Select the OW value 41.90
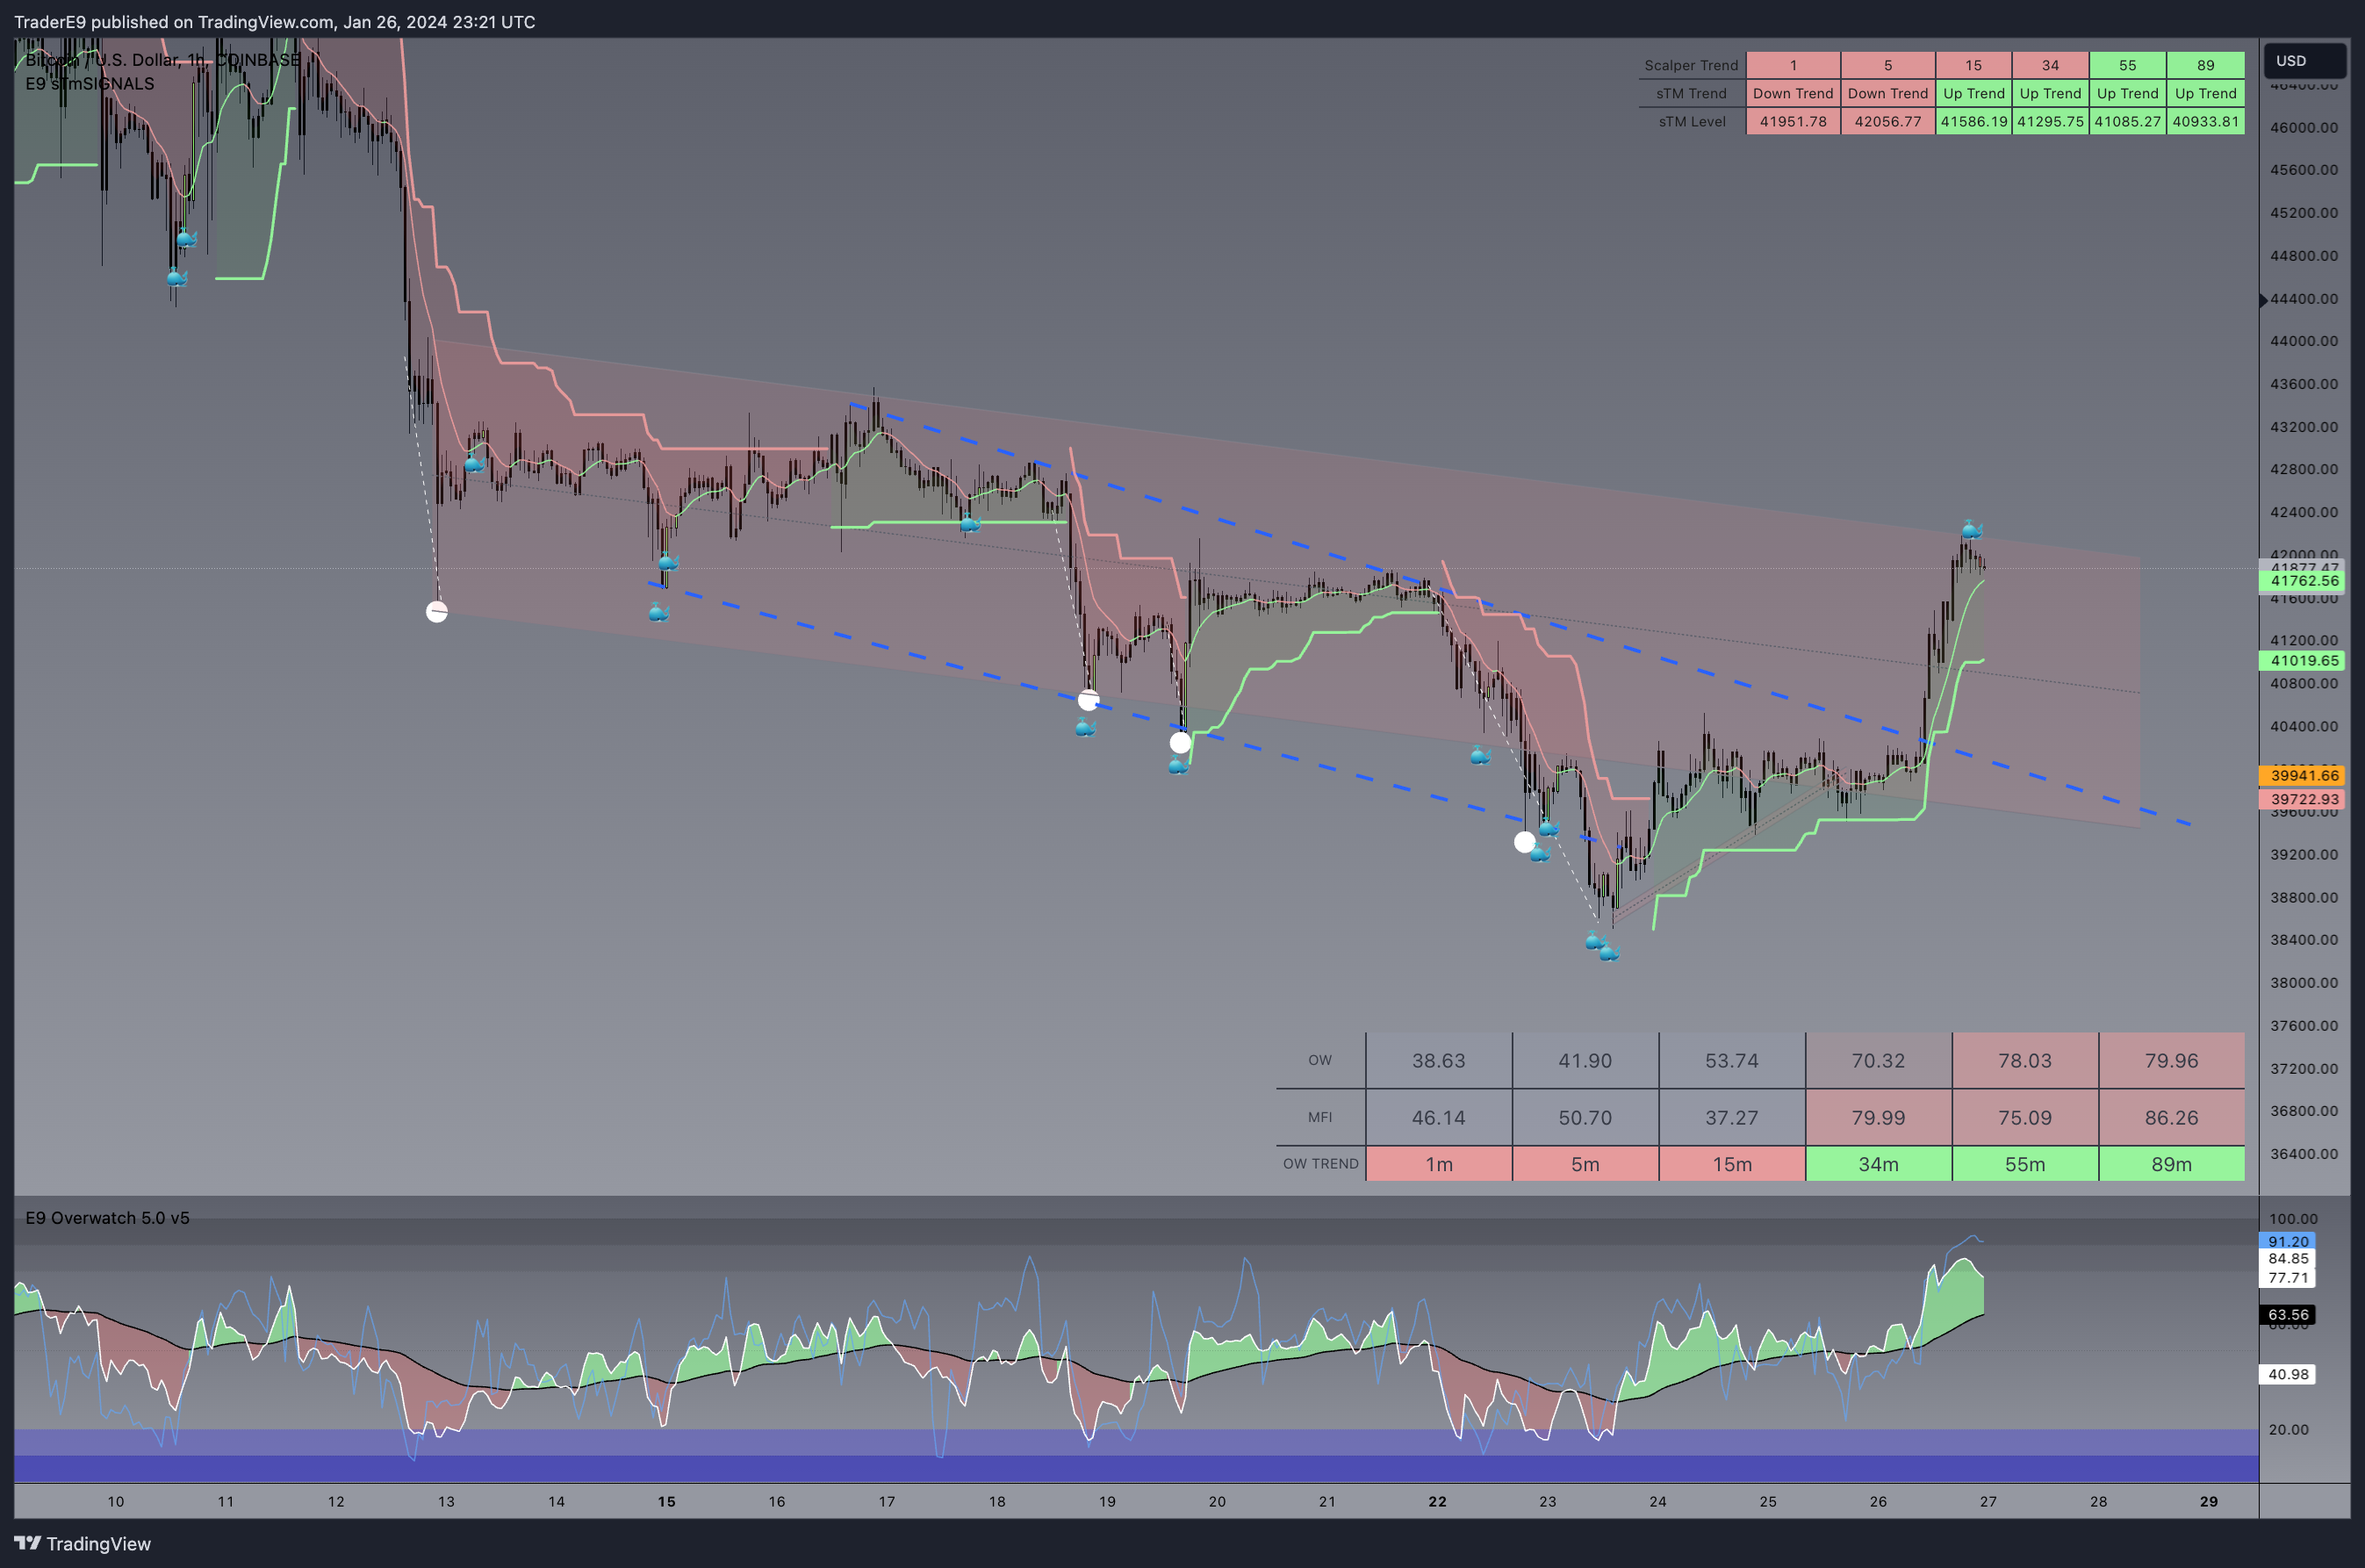 pyautogui.click(x=1585, y=1060)
